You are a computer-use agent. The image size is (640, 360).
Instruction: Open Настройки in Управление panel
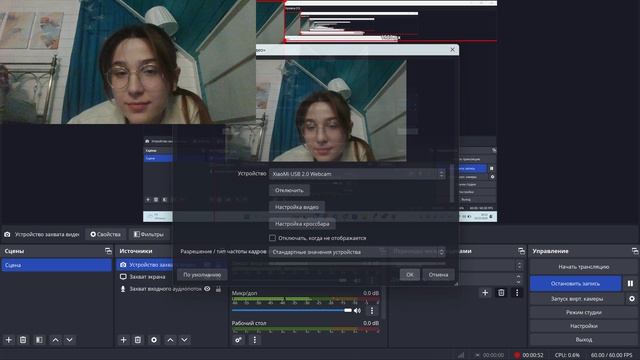coord(584,326)
